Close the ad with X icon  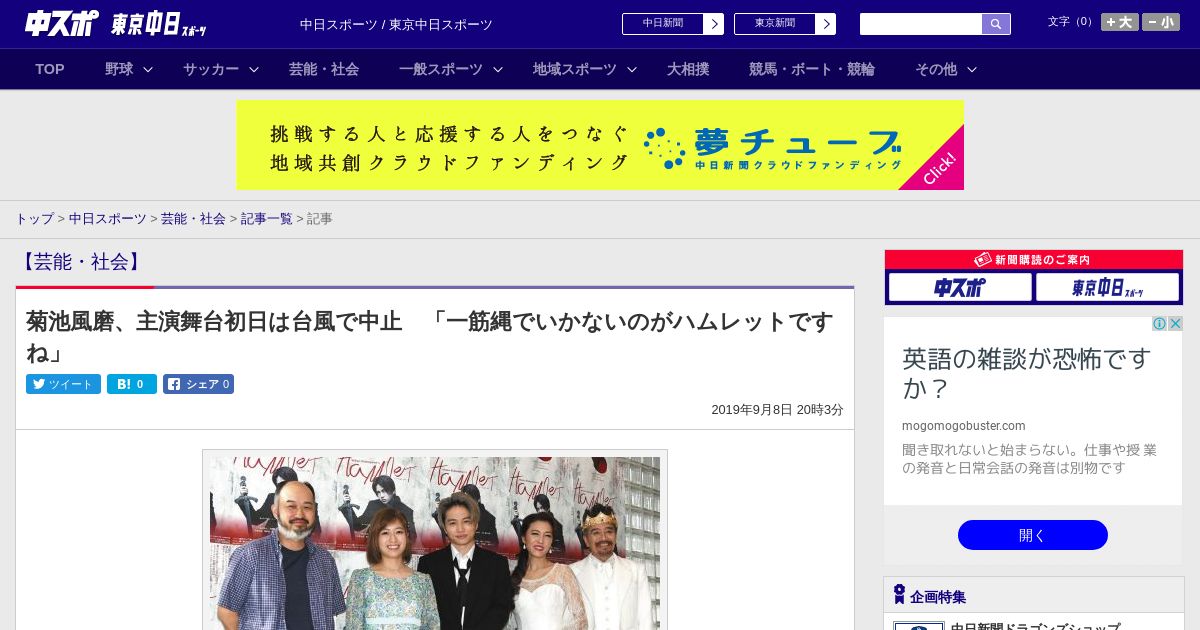point(1176,324)
